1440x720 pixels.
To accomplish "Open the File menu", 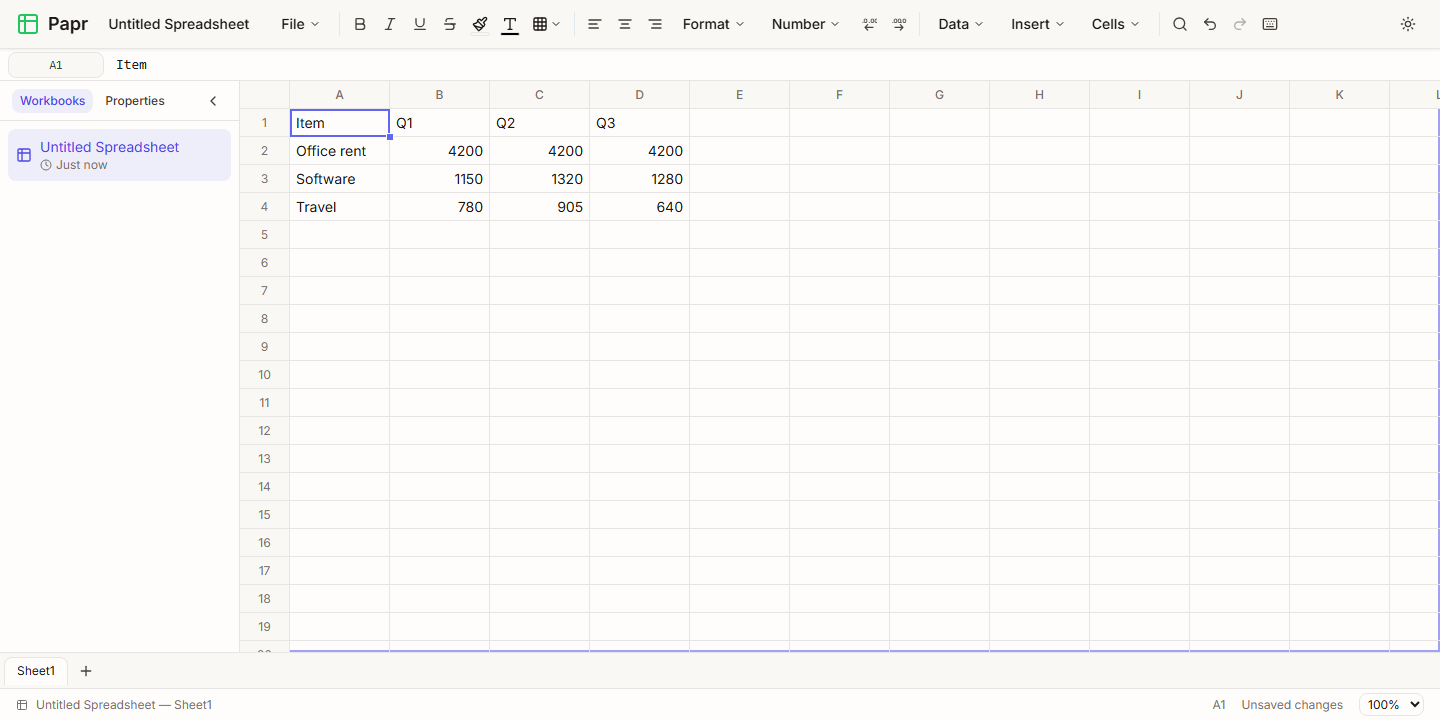I will click(300, 24).
